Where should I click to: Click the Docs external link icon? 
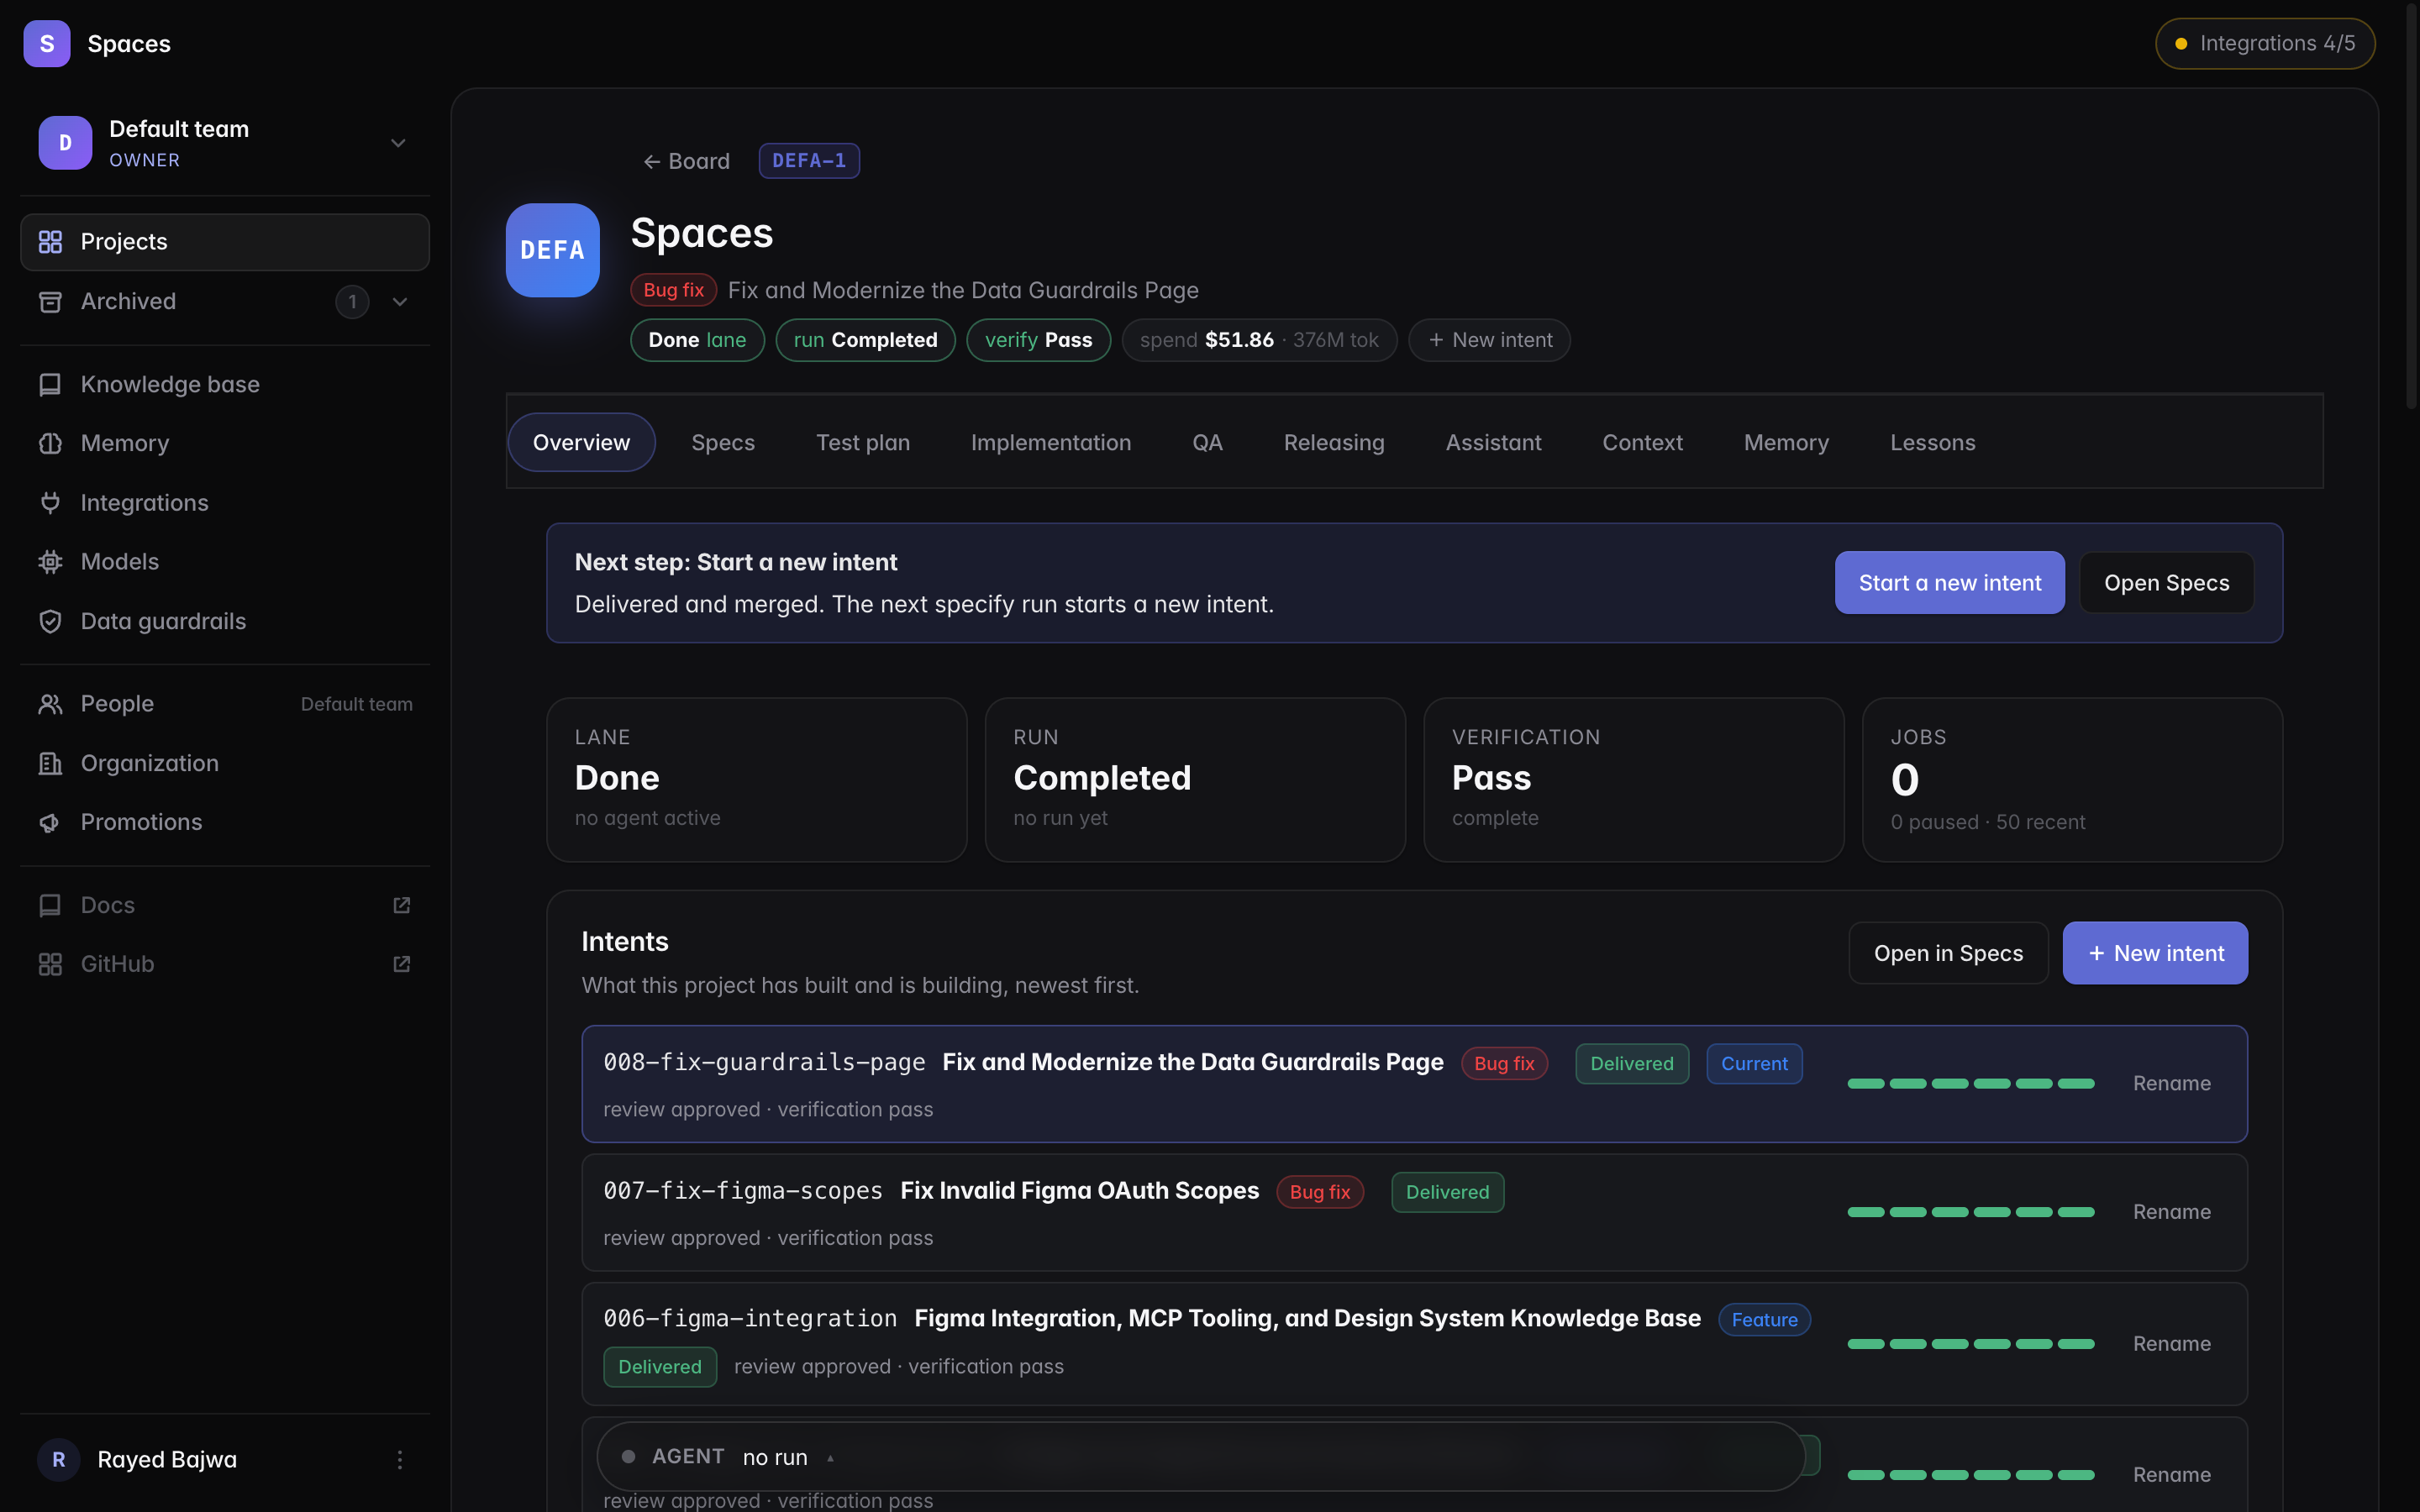pyautogui.click(x=402, y=905)
